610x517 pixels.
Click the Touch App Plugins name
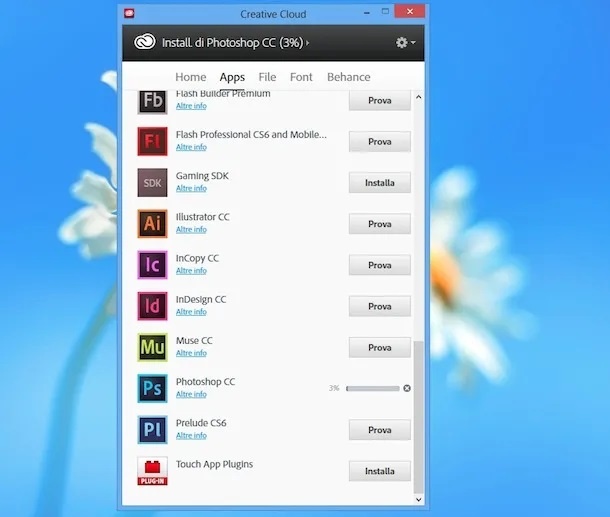[214, 464]
